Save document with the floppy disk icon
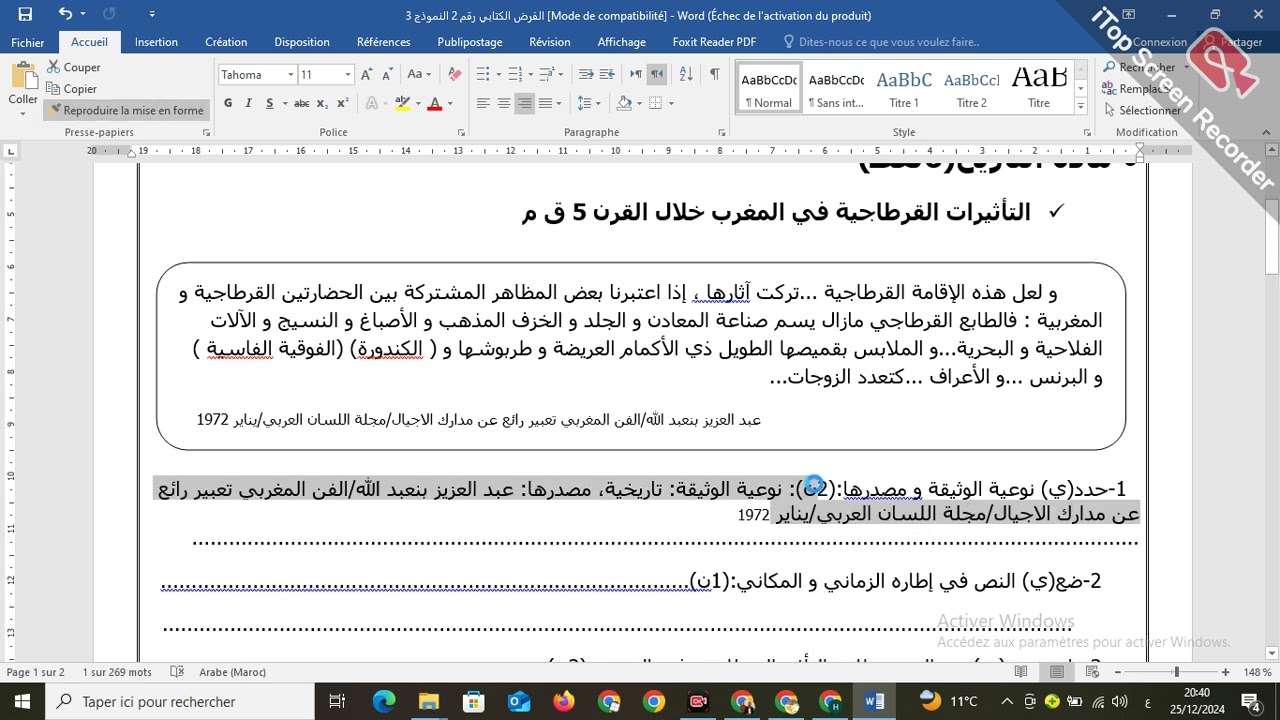1280x720 pixels. pyautogui.click(x=25, y=14)
